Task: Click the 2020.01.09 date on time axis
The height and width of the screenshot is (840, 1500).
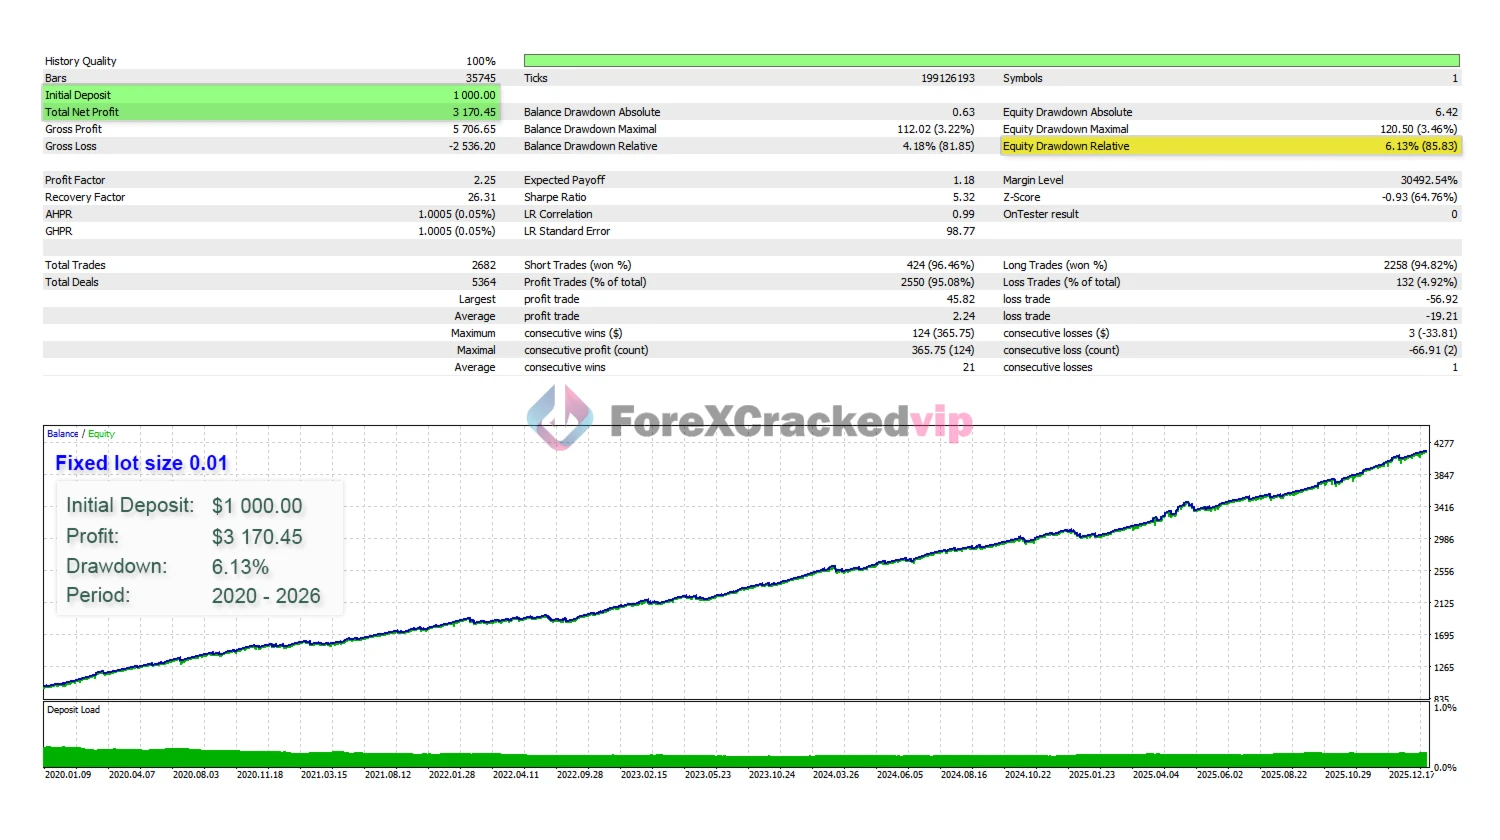Action: (x=68, y=775)
